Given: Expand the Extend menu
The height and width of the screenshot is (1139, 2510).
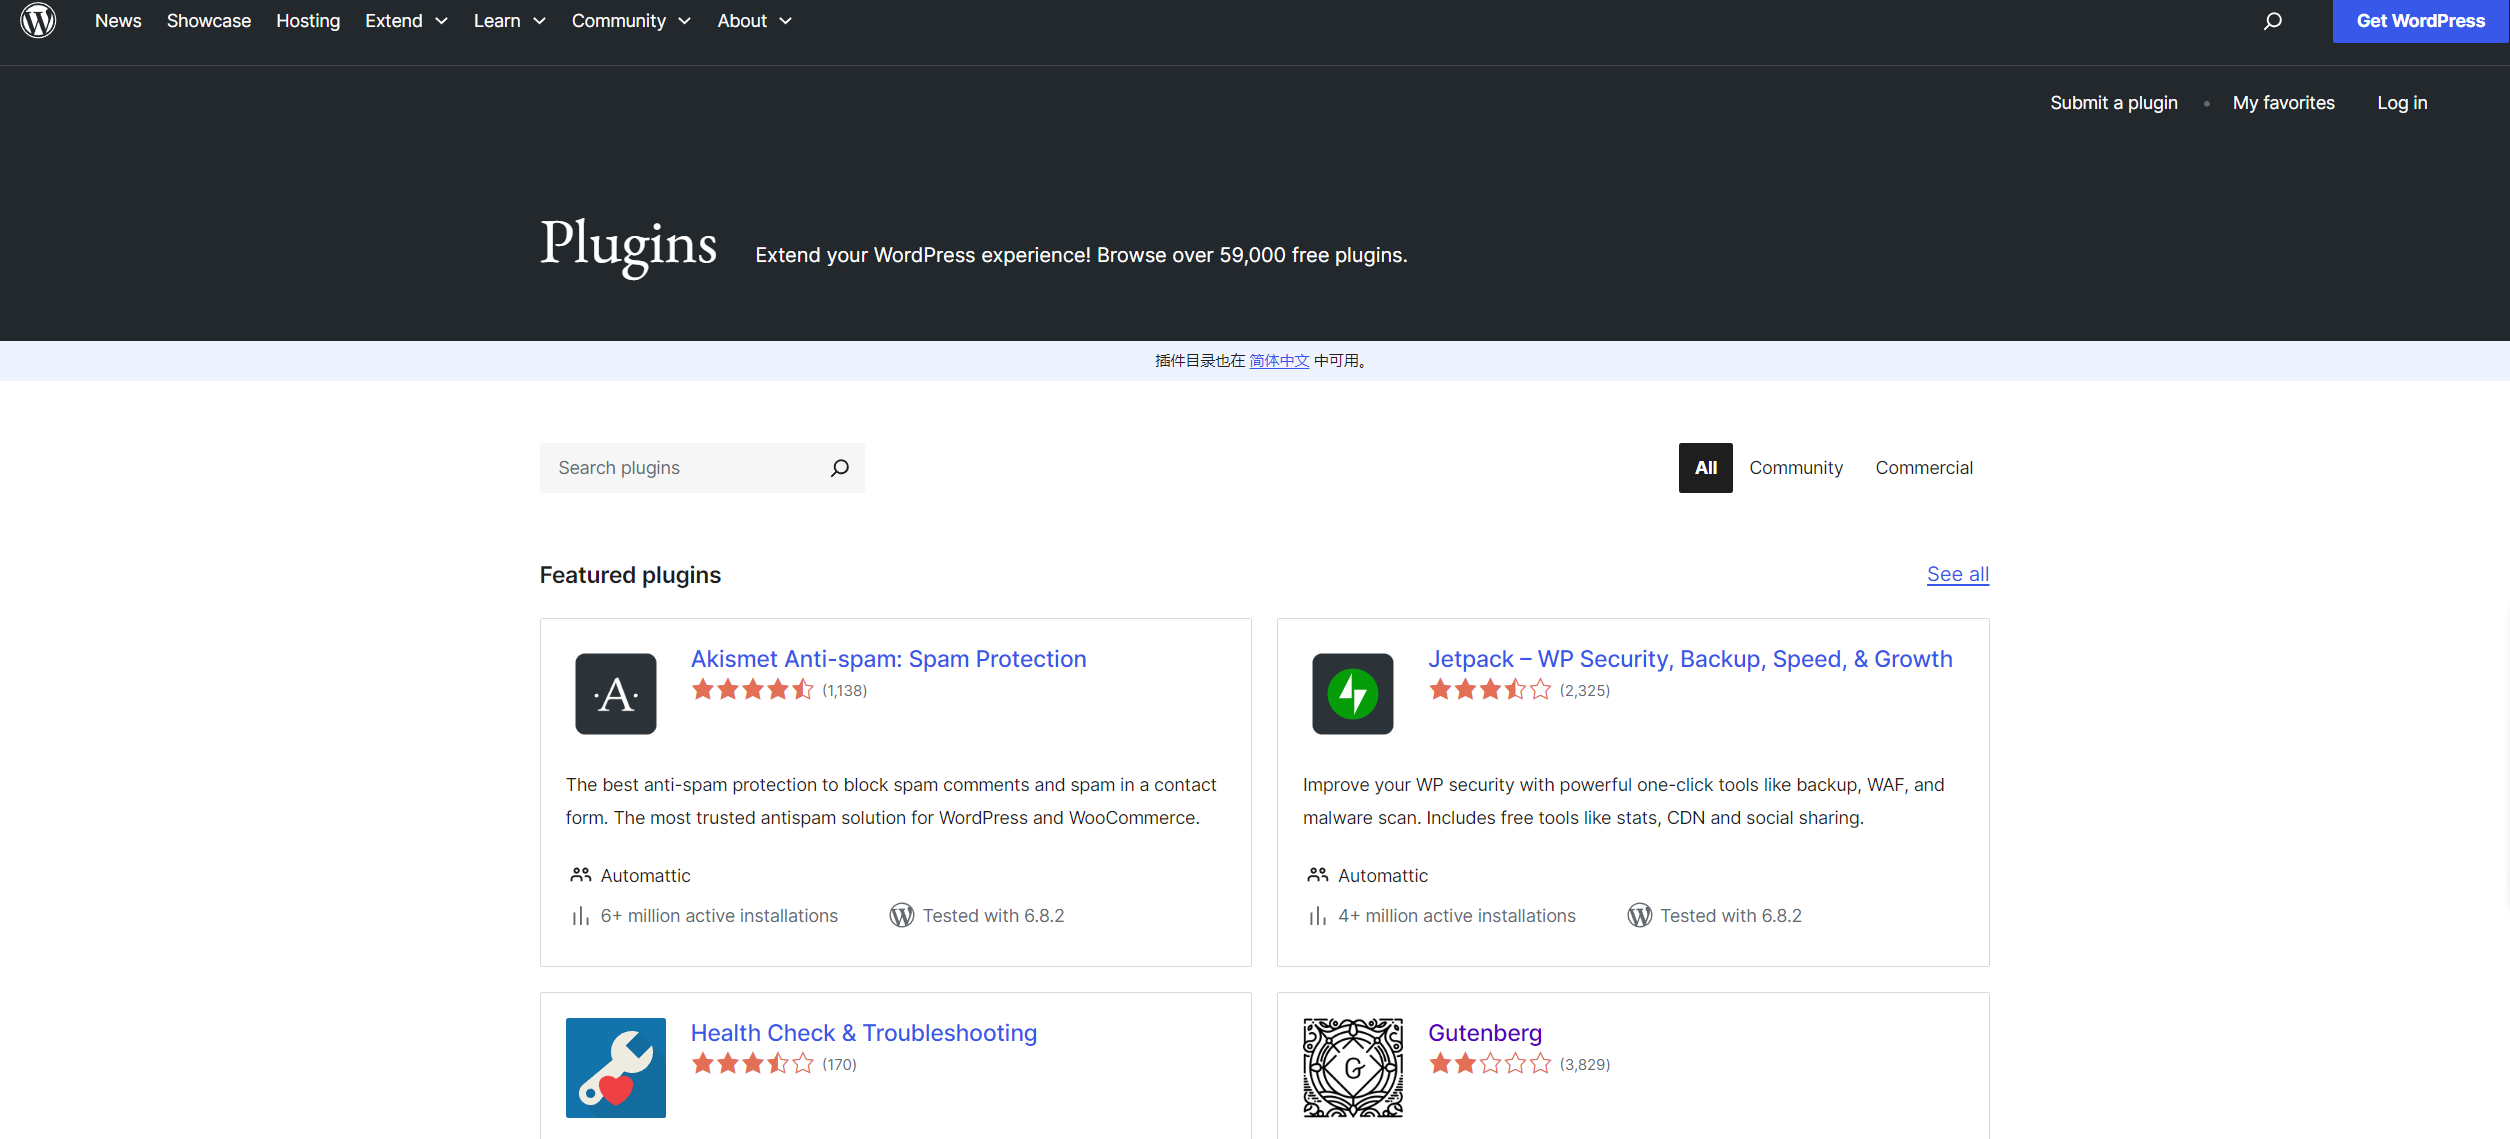Looking at the screenshot, I should [405, 20].
